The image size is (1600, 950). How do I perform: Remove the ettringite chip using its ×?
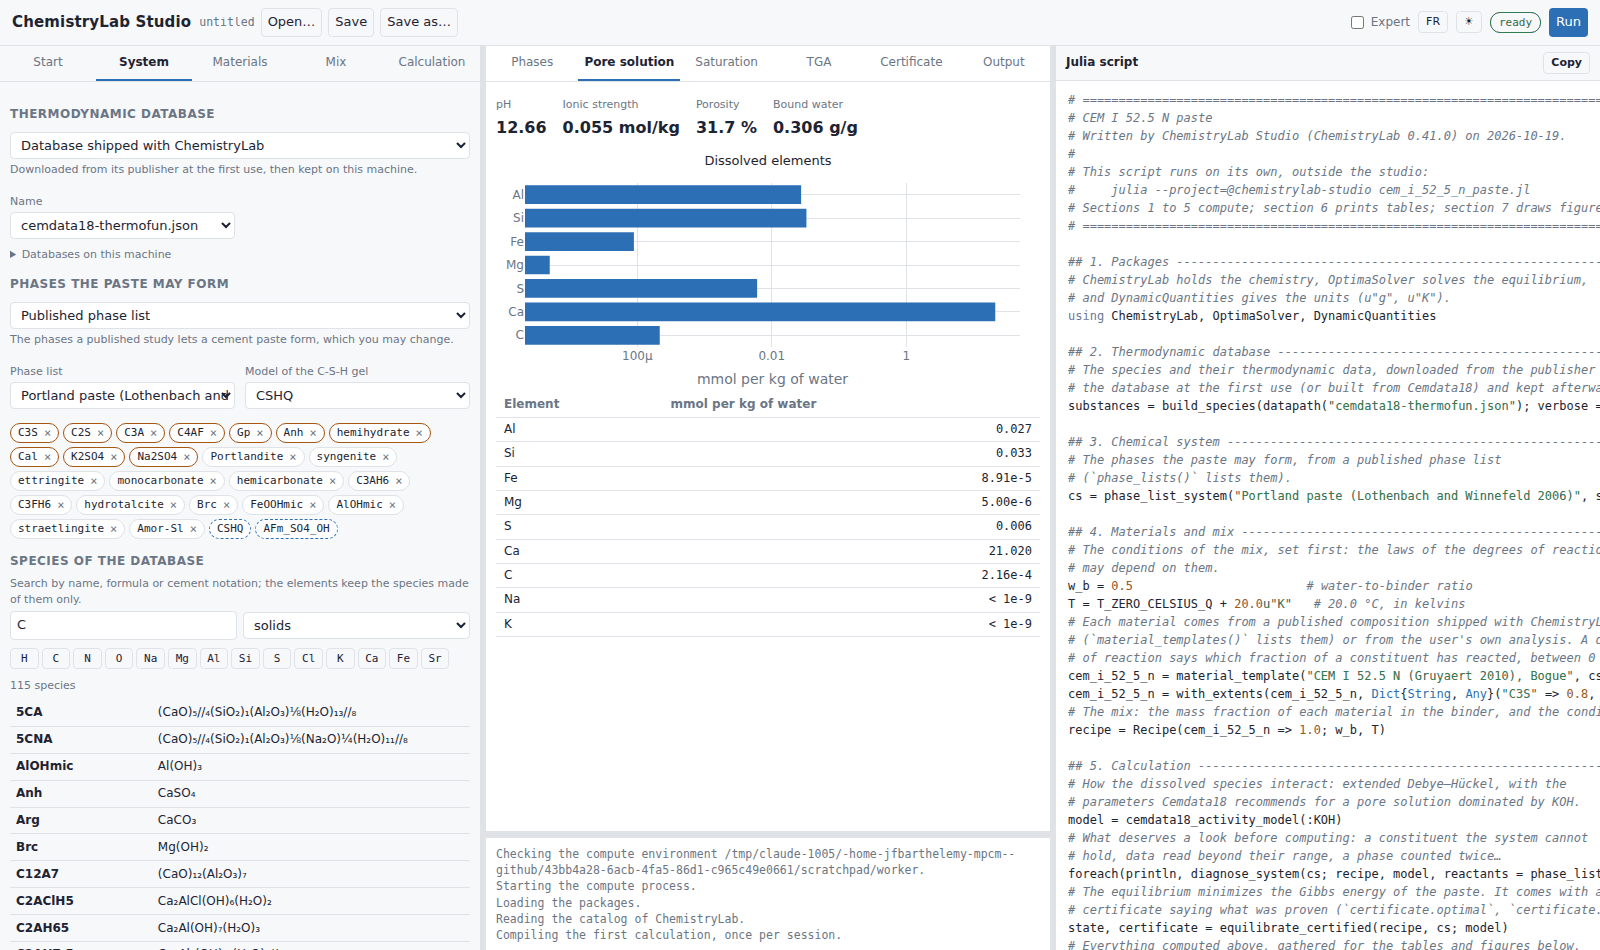(x=94, y=481)
